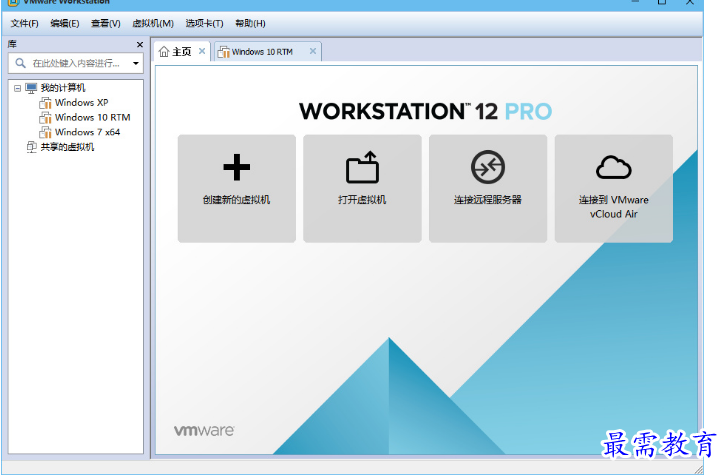Select 共享的虚拟机 in the library tree

click(67, 147)
